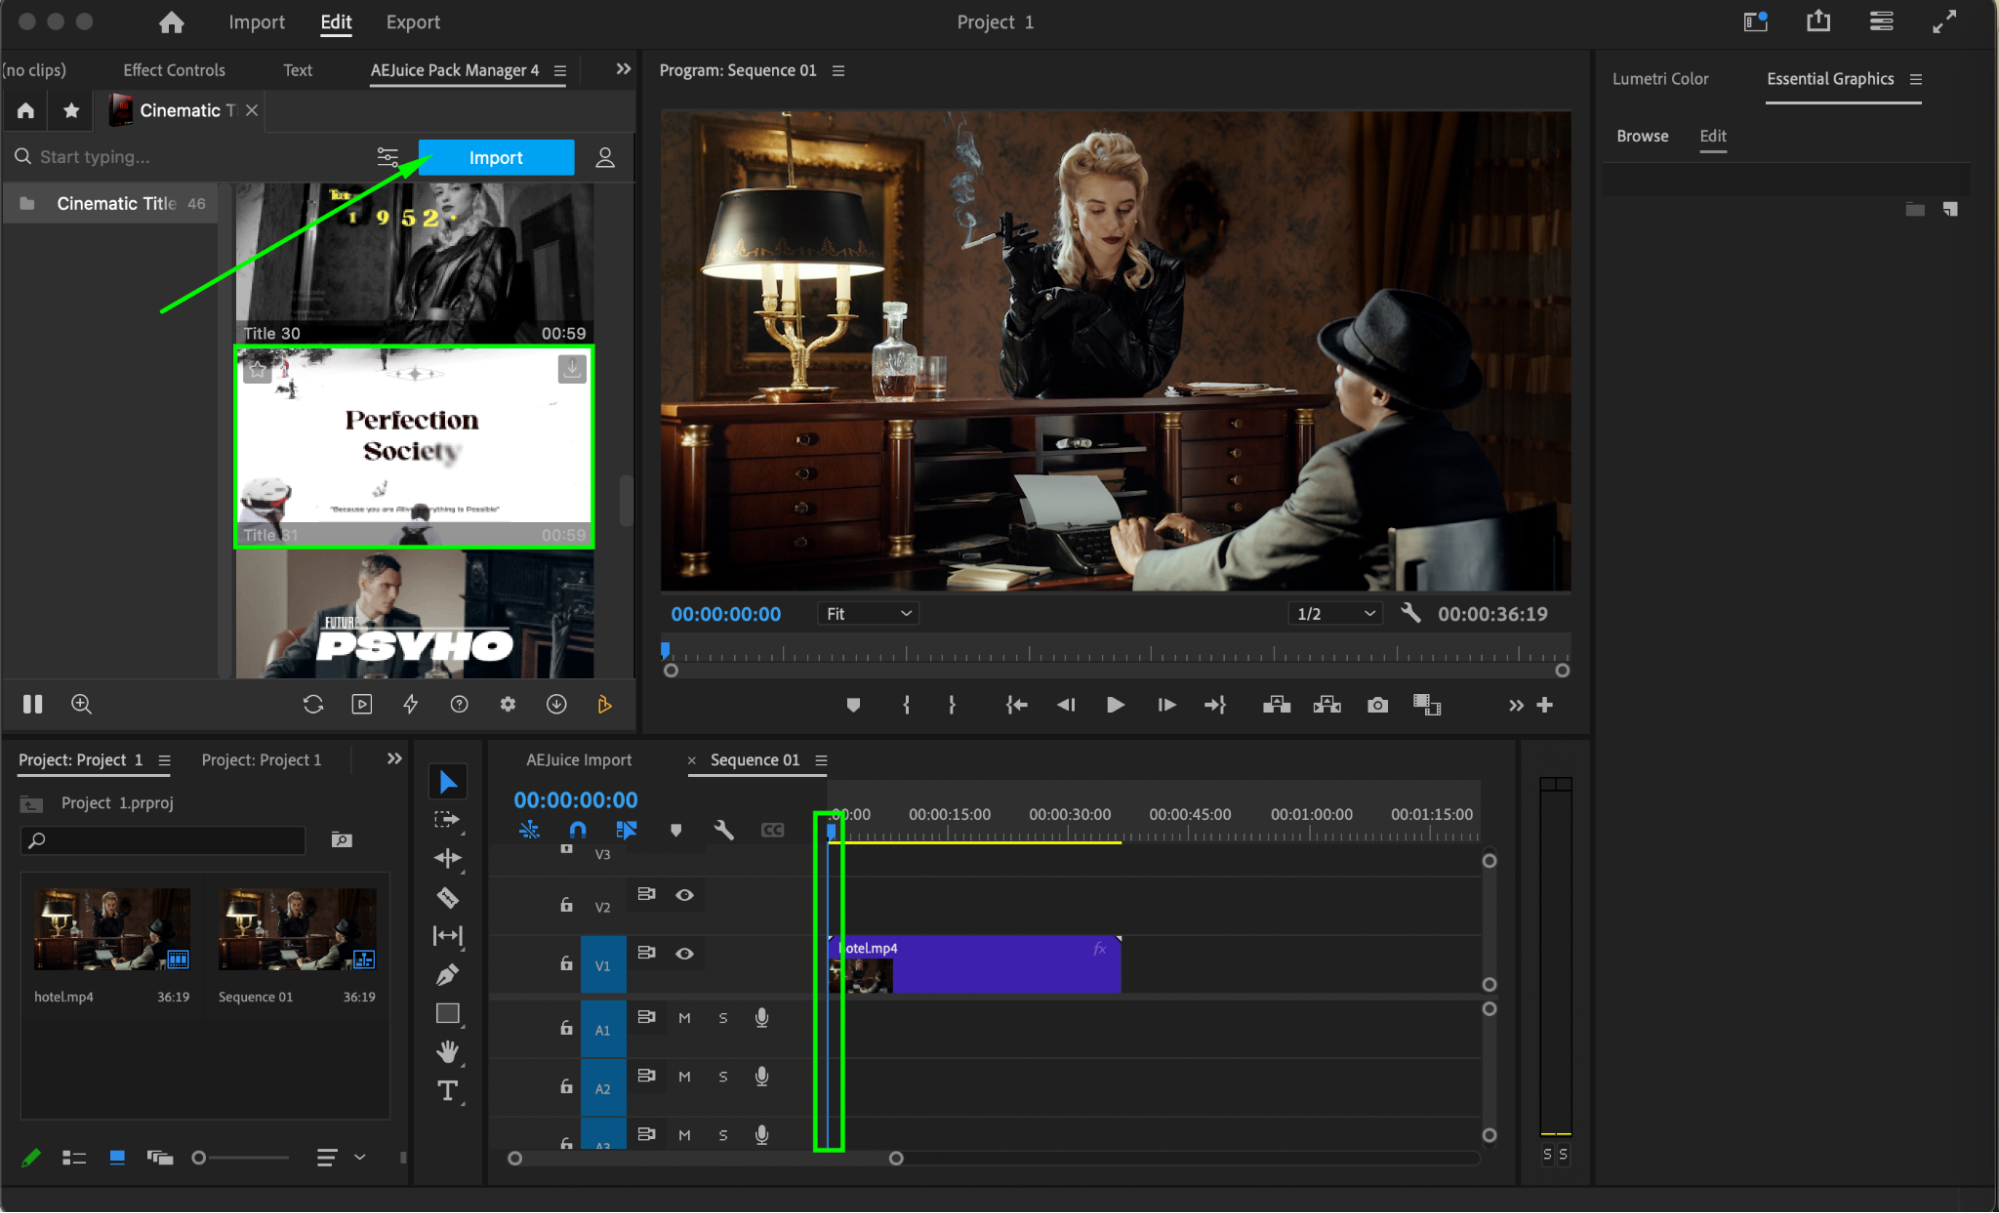Open the 1/2 playback resolution dropdown
1999x1213 pixels.
click(x=1335, y=614)
